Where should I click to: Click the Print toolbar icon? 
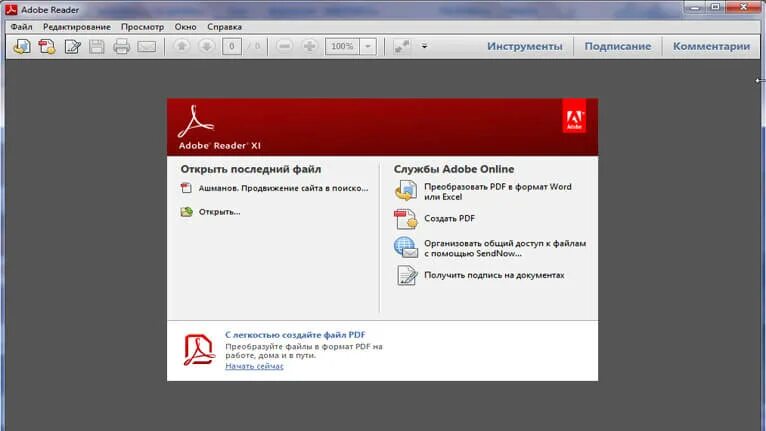coord(121,46)
